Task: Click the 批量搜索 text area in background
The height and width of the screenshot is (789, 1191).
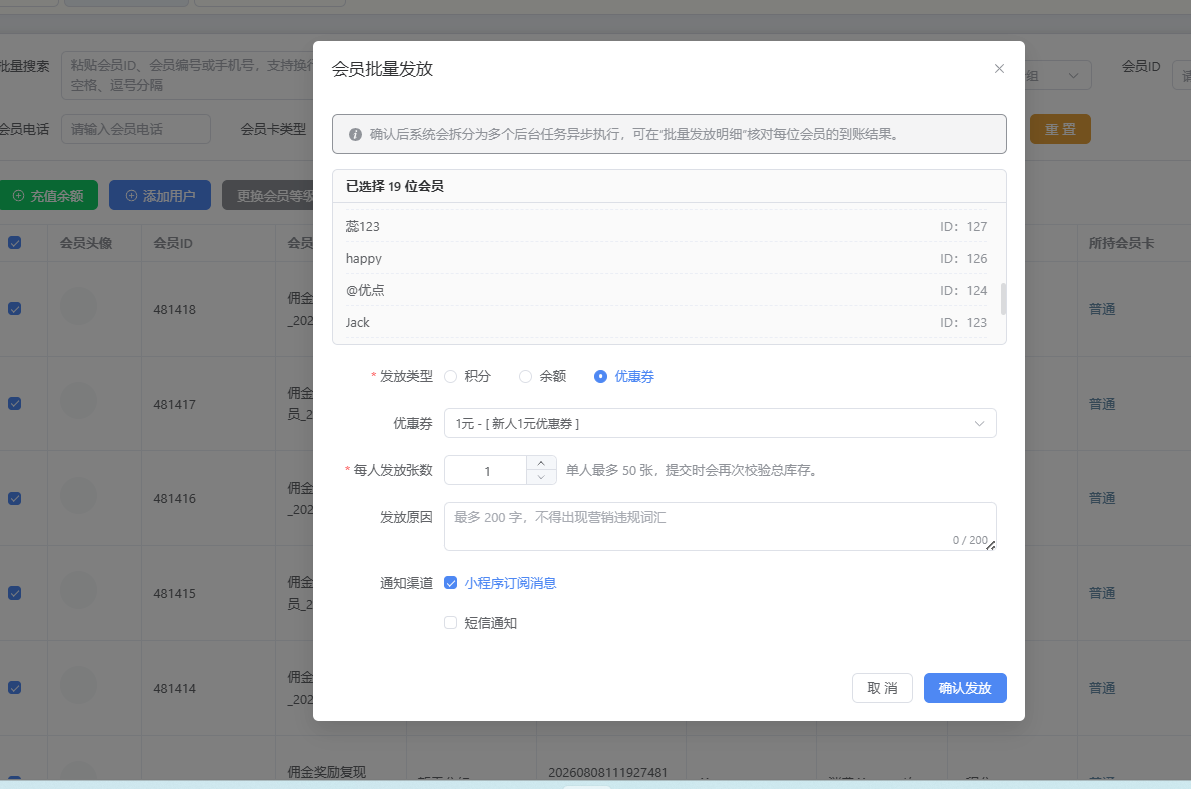Action: point(187,75)
